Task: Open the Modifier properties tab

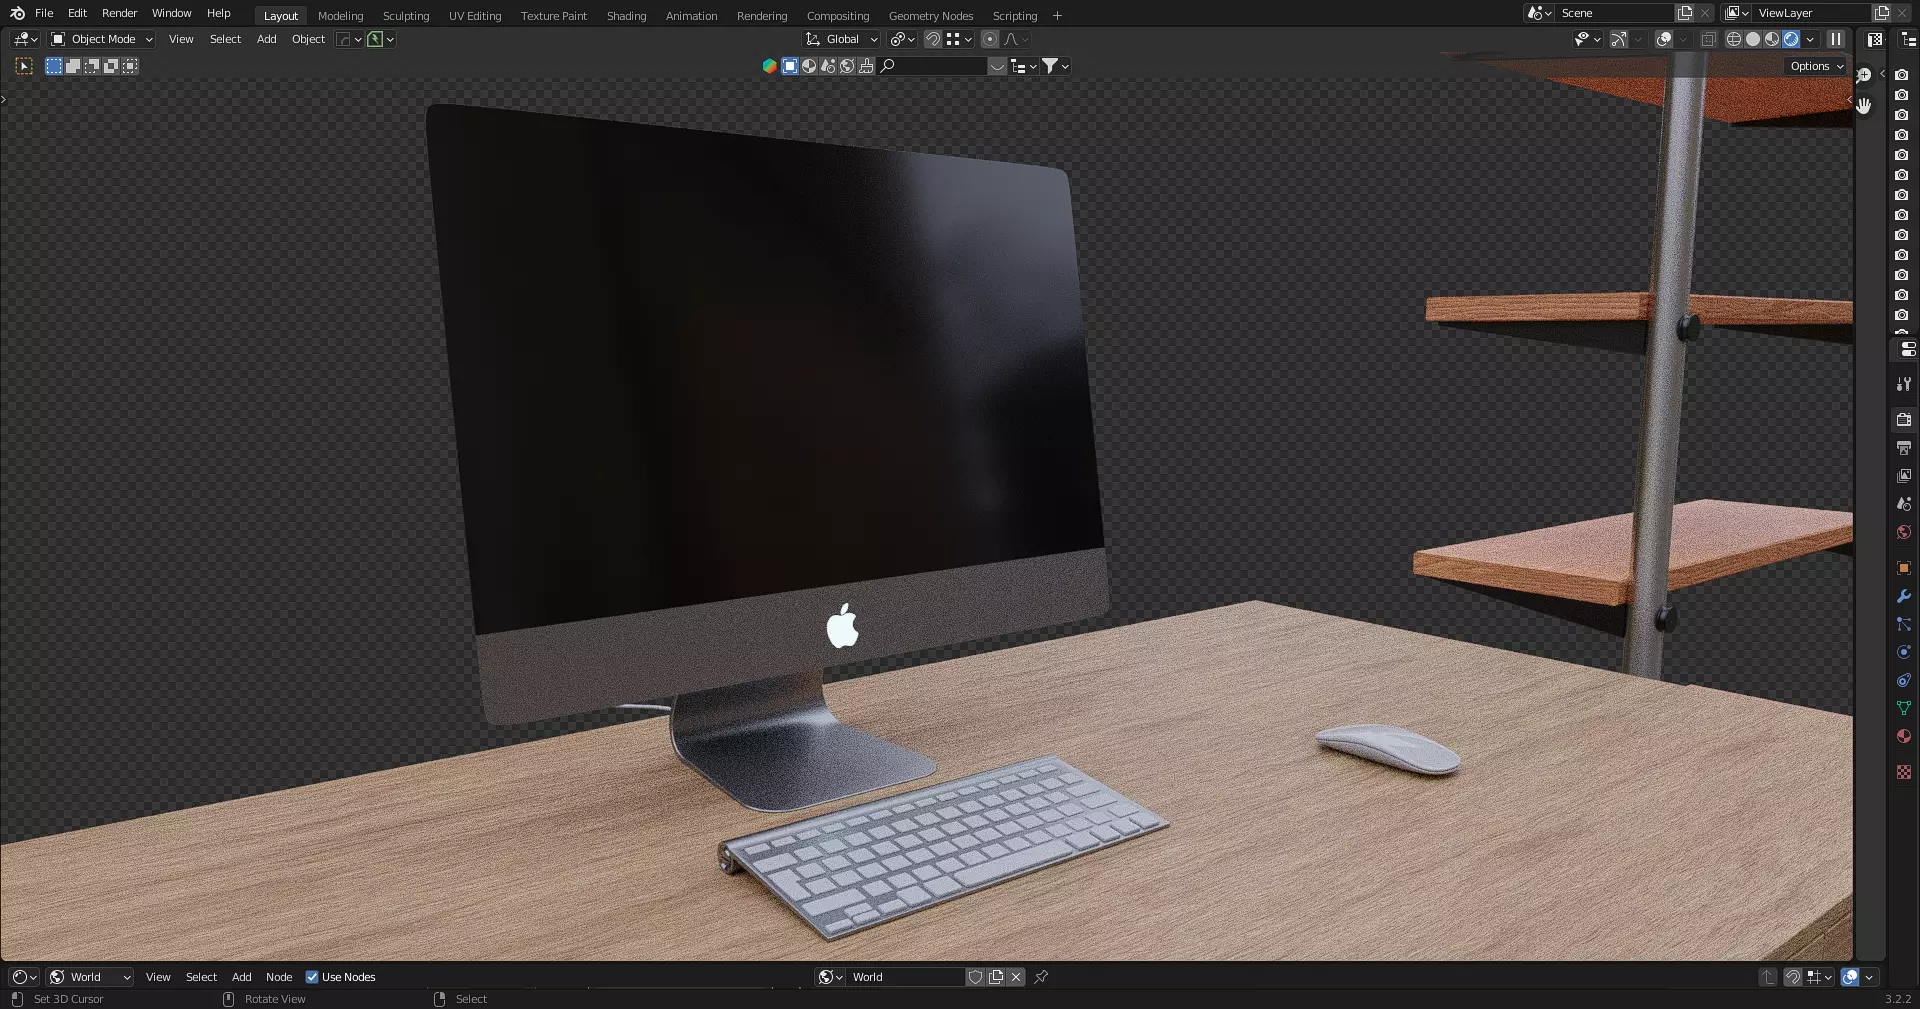Action: (1904, 596)
